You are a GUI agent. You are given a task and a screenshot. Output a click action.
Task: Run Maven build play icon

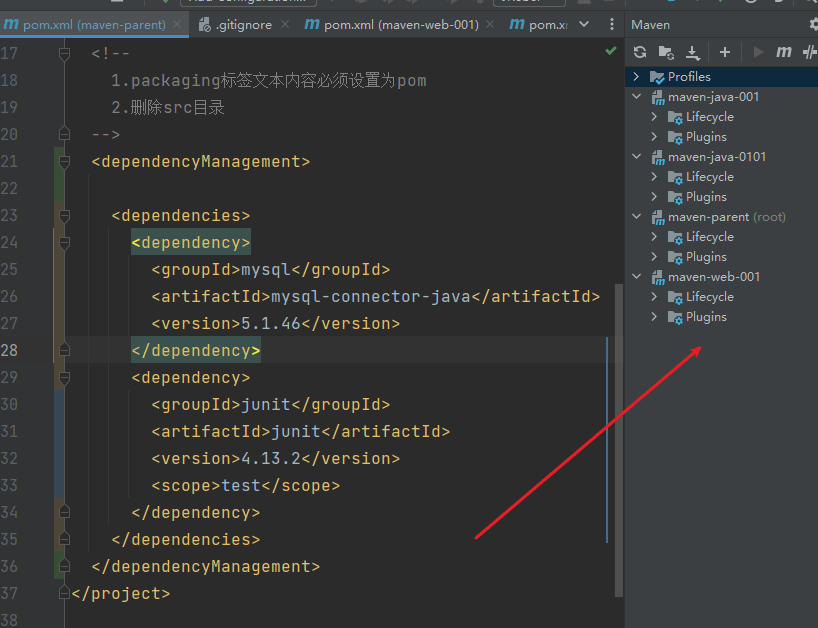click(759, 52)
